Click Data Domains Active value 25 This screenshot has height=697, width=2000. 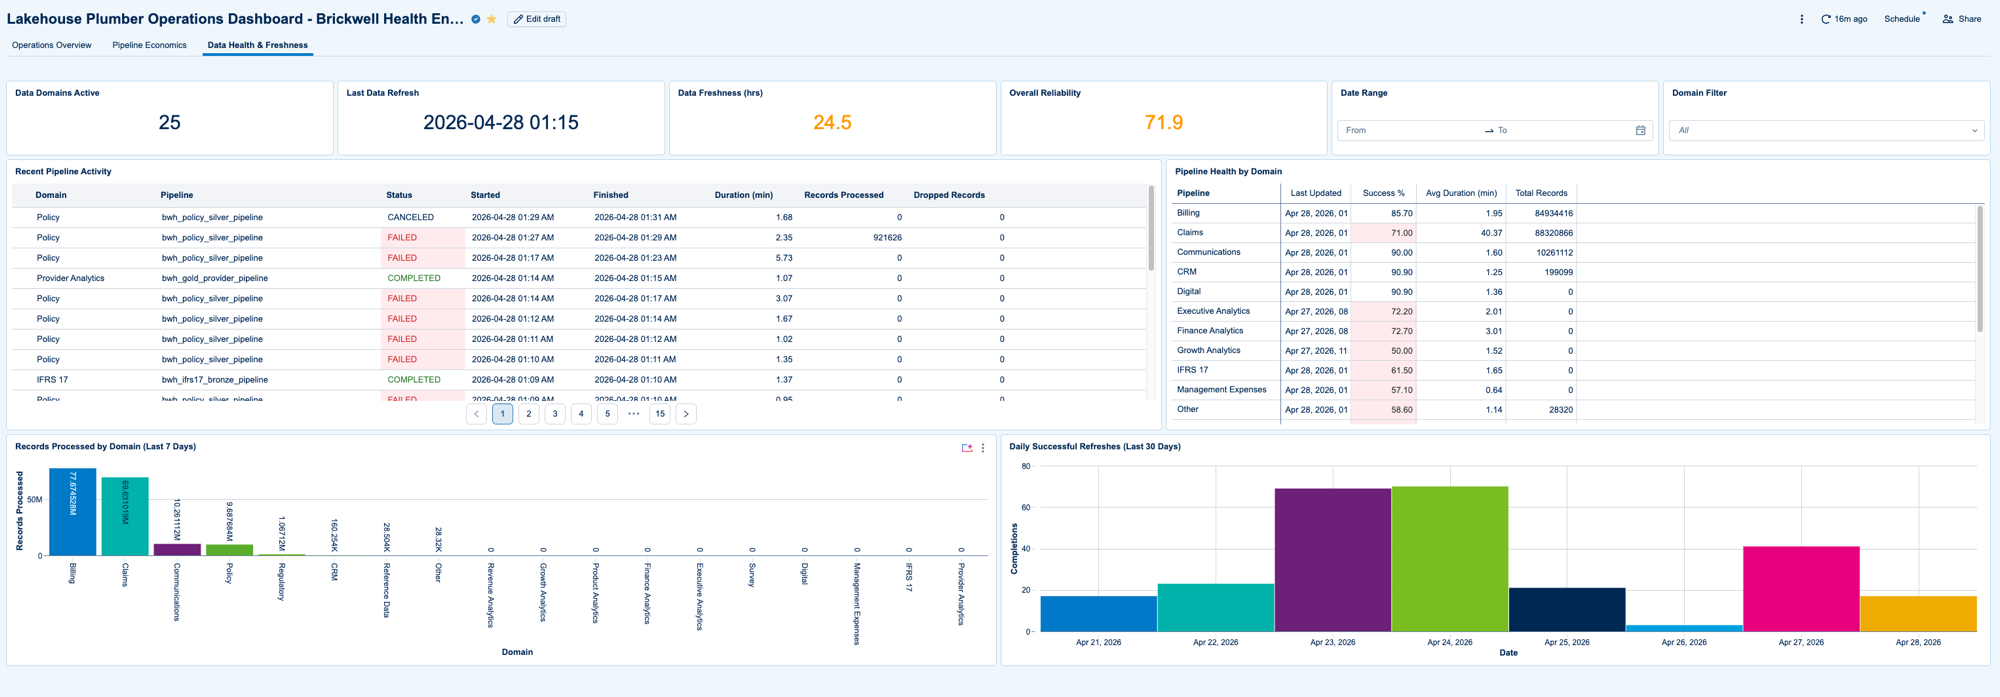tap(170, 123)
